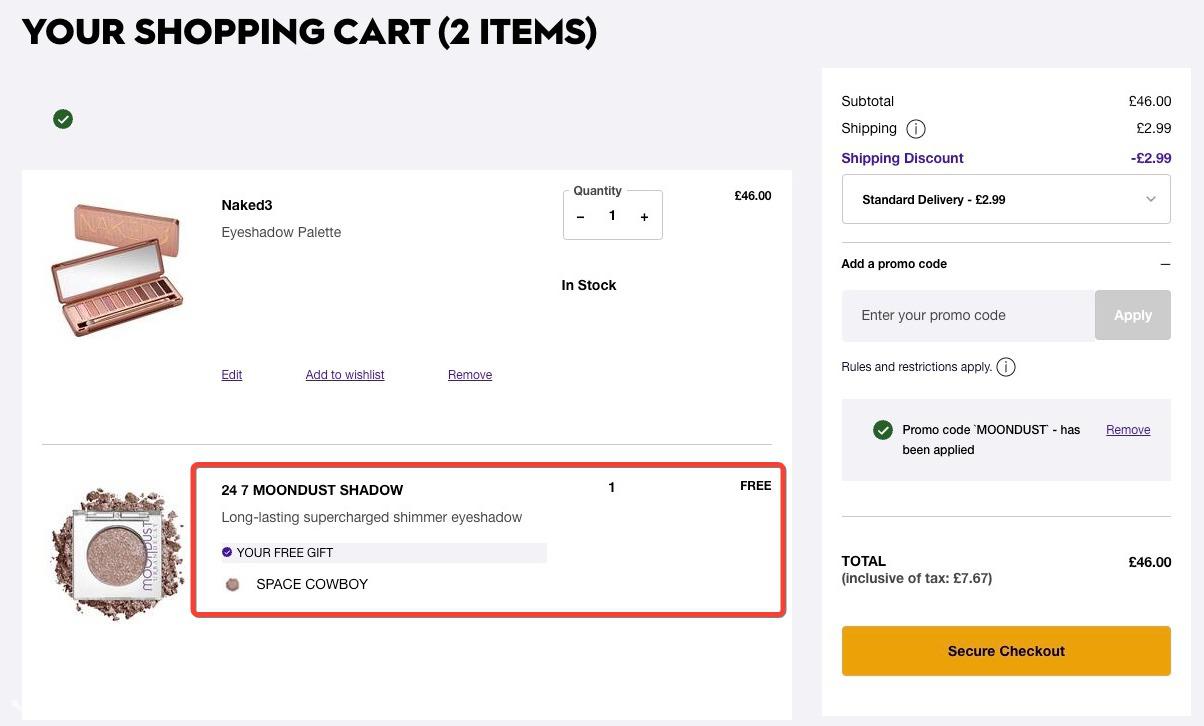1204x726 pixels.
Task: Click the promo code input field
Action: click(968, 315)
